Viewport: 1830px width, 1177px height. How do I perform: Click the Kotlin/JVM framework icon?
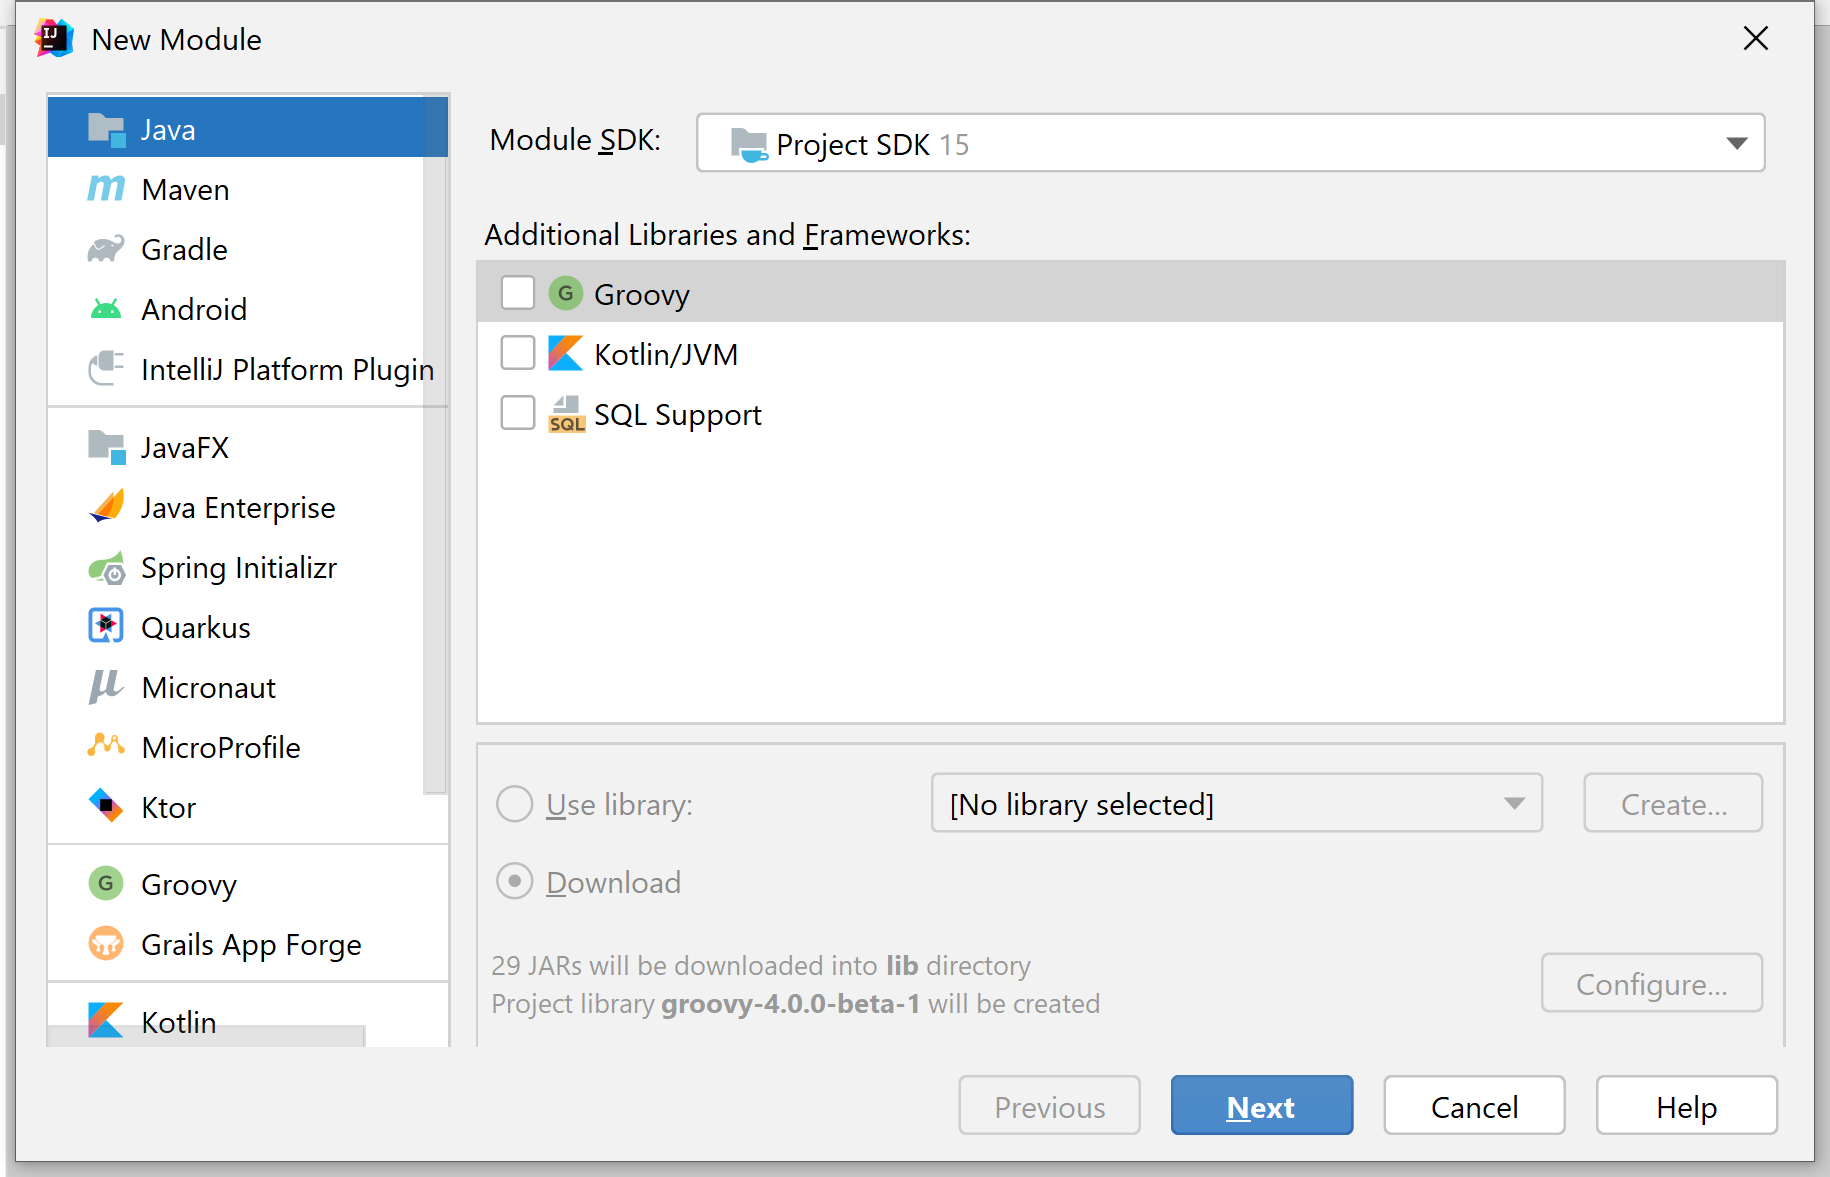(x=566, y=353)
